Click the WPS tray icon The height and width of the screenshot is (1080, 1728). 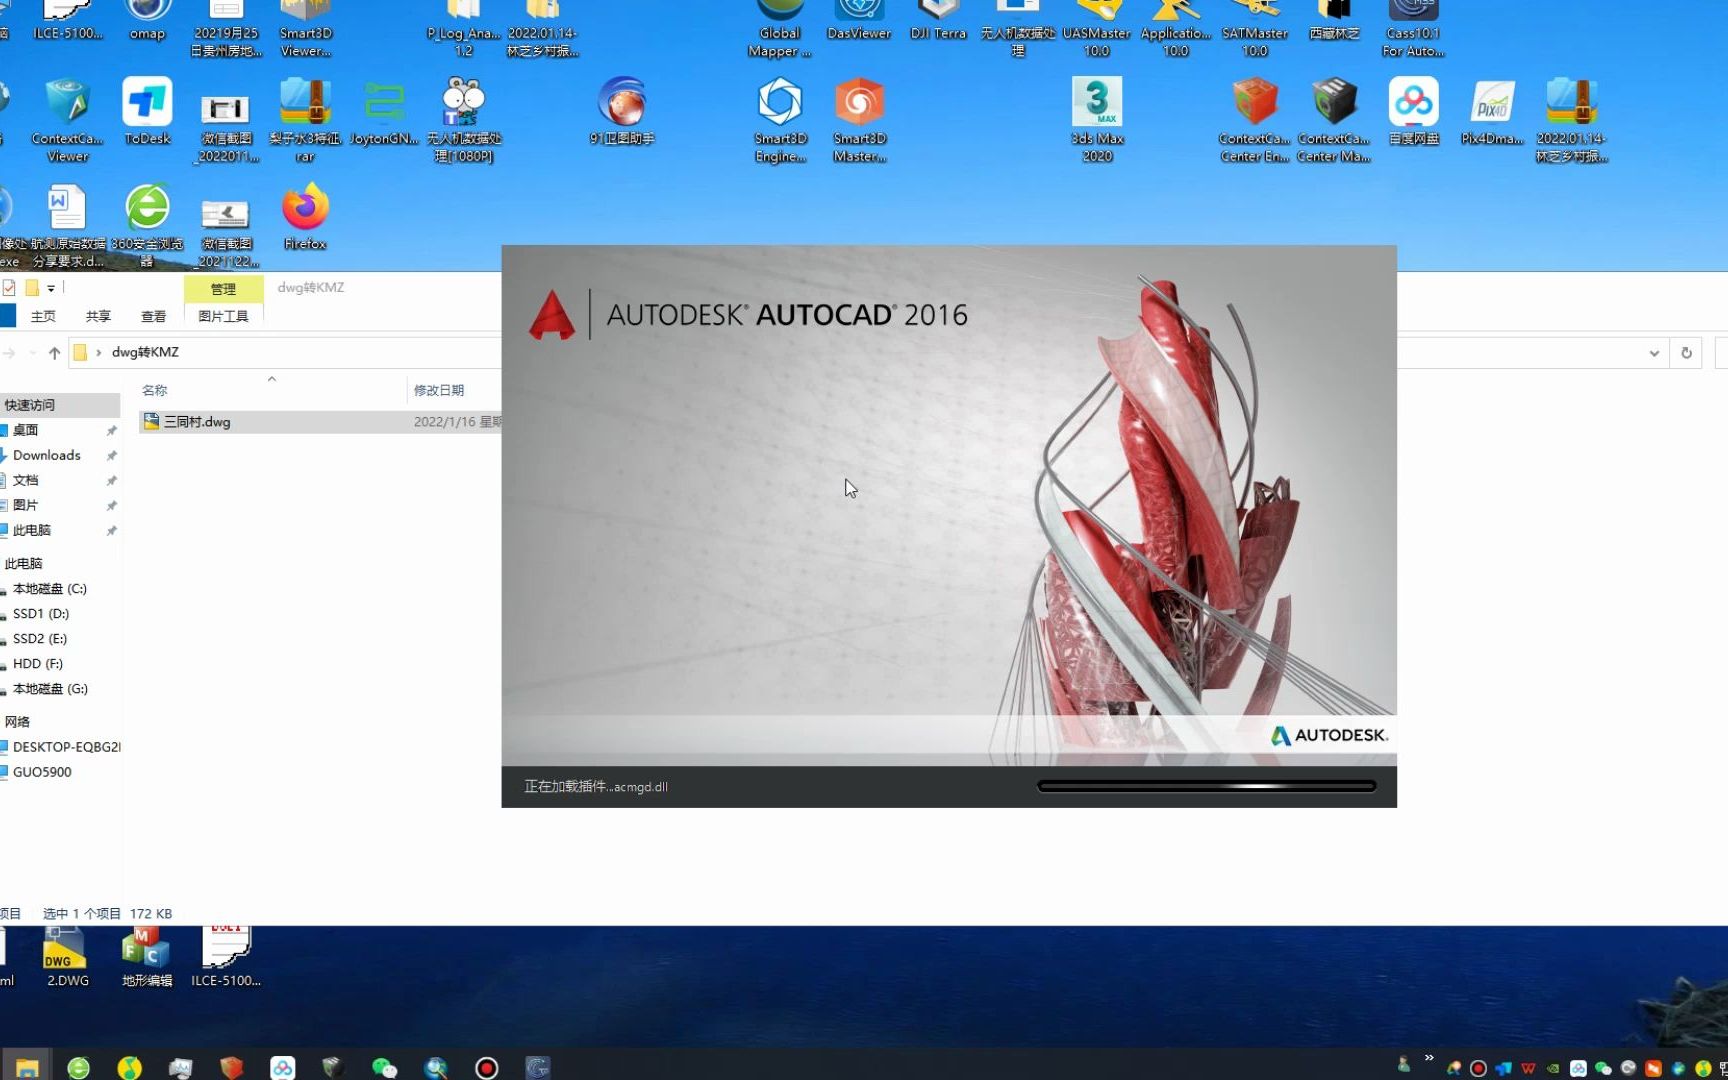(1528, 1068)
